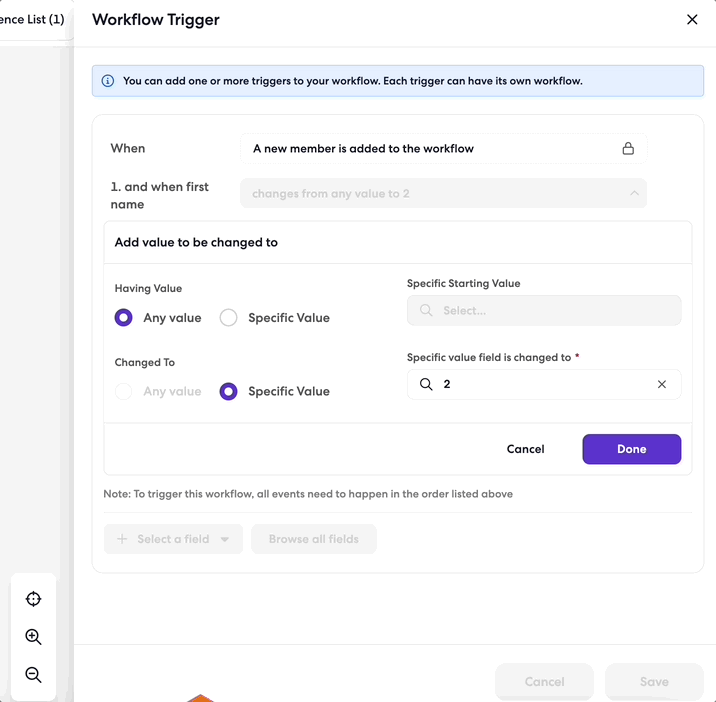
Task: Open the Specific Starting Value select box
Action: coord(544,311)
